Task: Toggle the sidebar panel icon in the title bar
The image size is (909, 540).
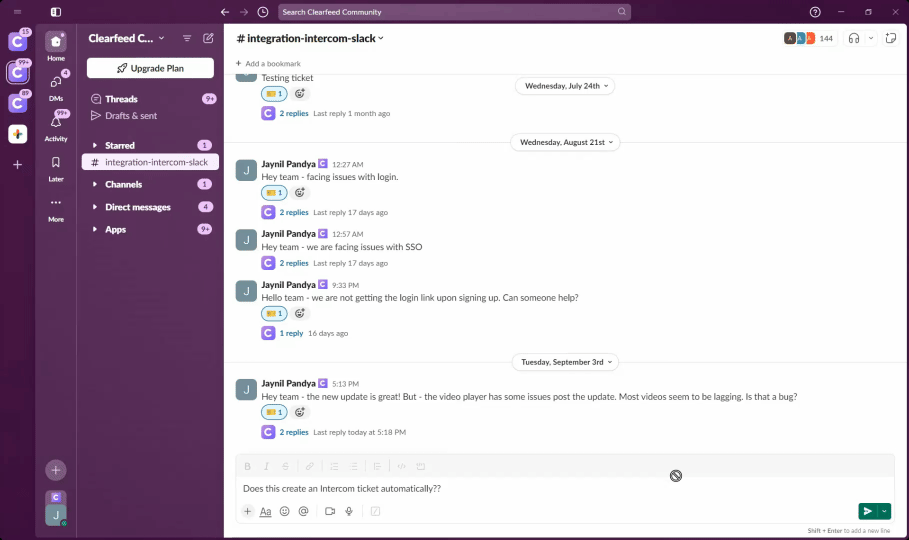Action: (56, 12)
